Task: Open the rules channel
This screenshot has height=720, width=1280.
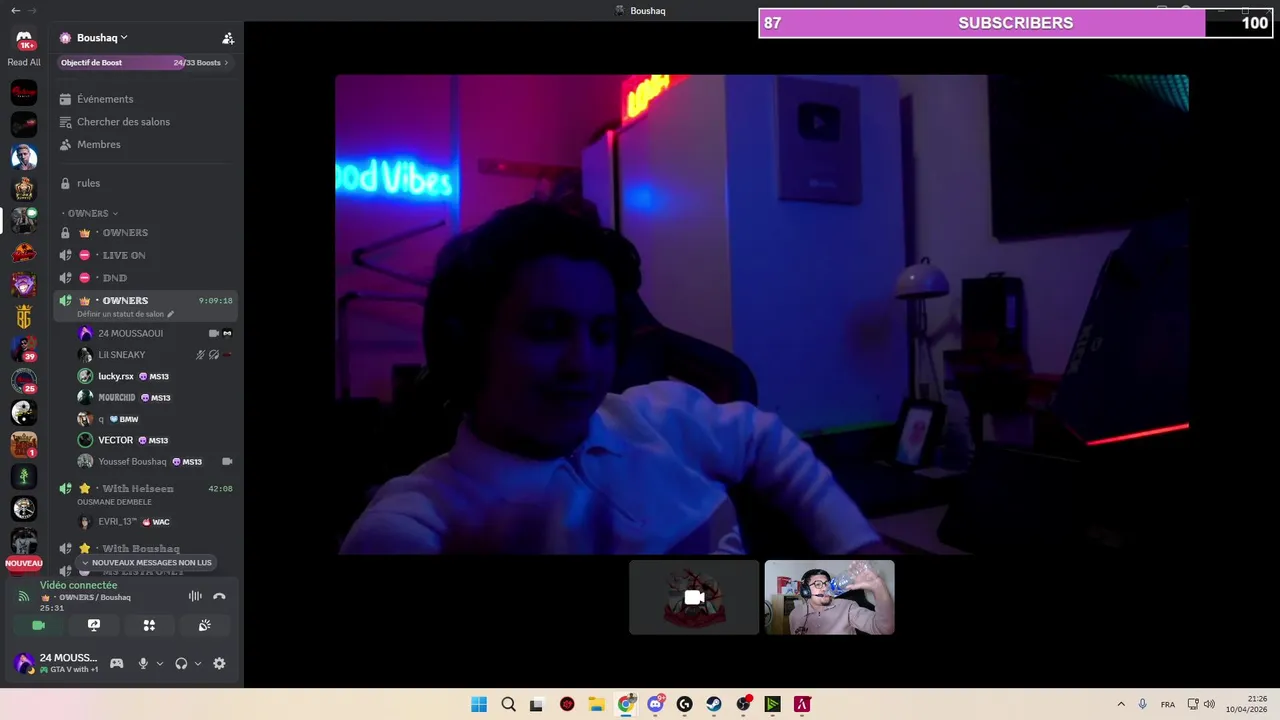Action: coord(145,183)
